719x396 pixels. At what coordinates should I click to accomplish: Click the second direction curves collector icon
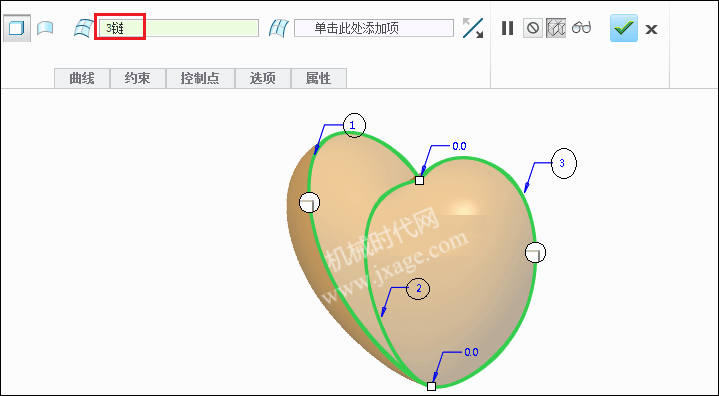[x=279, y=28]
